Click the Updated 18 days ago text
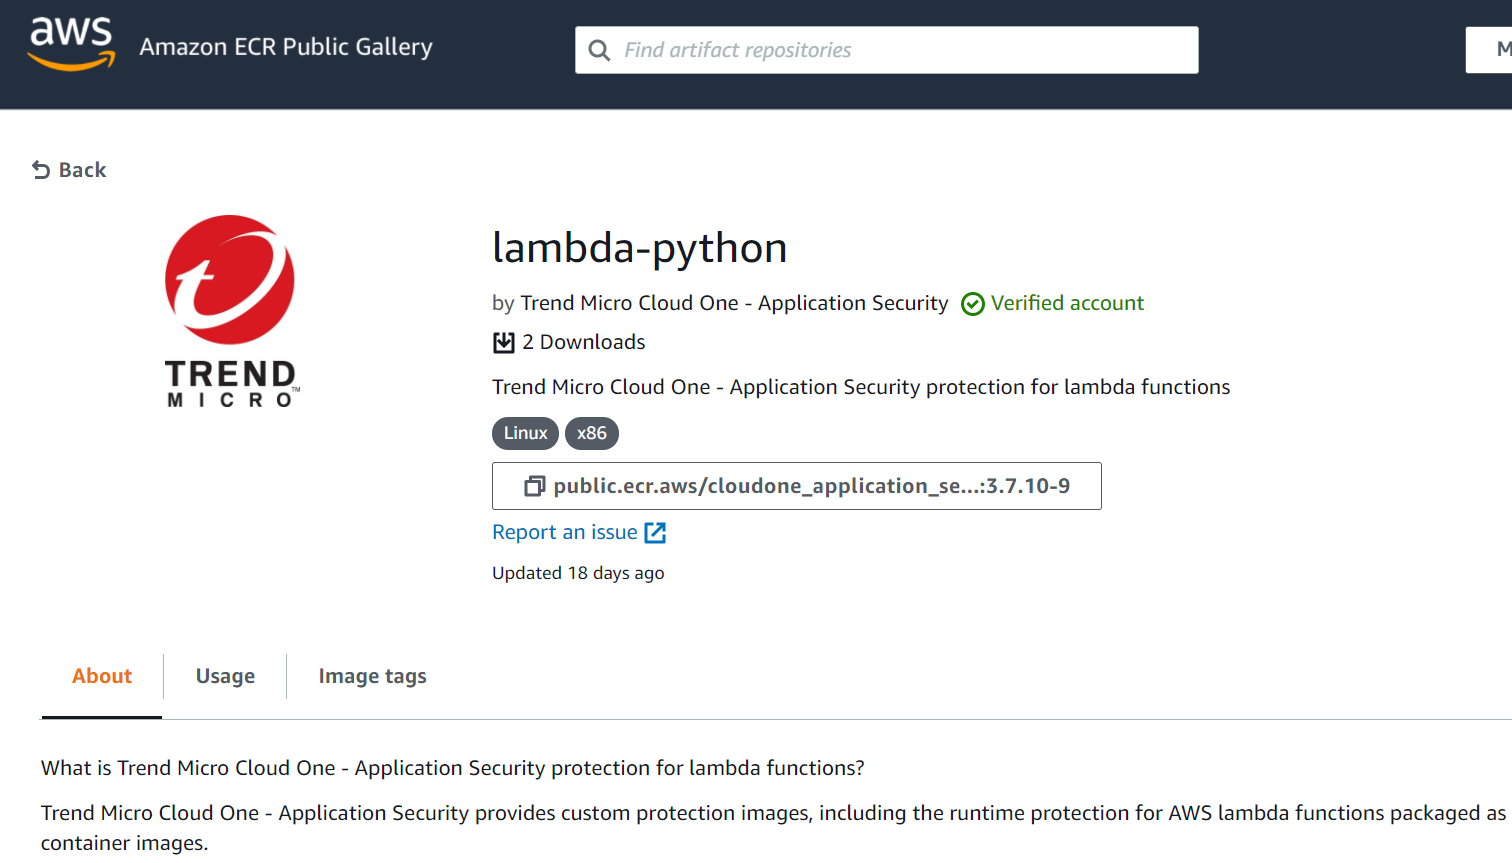 click(578, 573)
